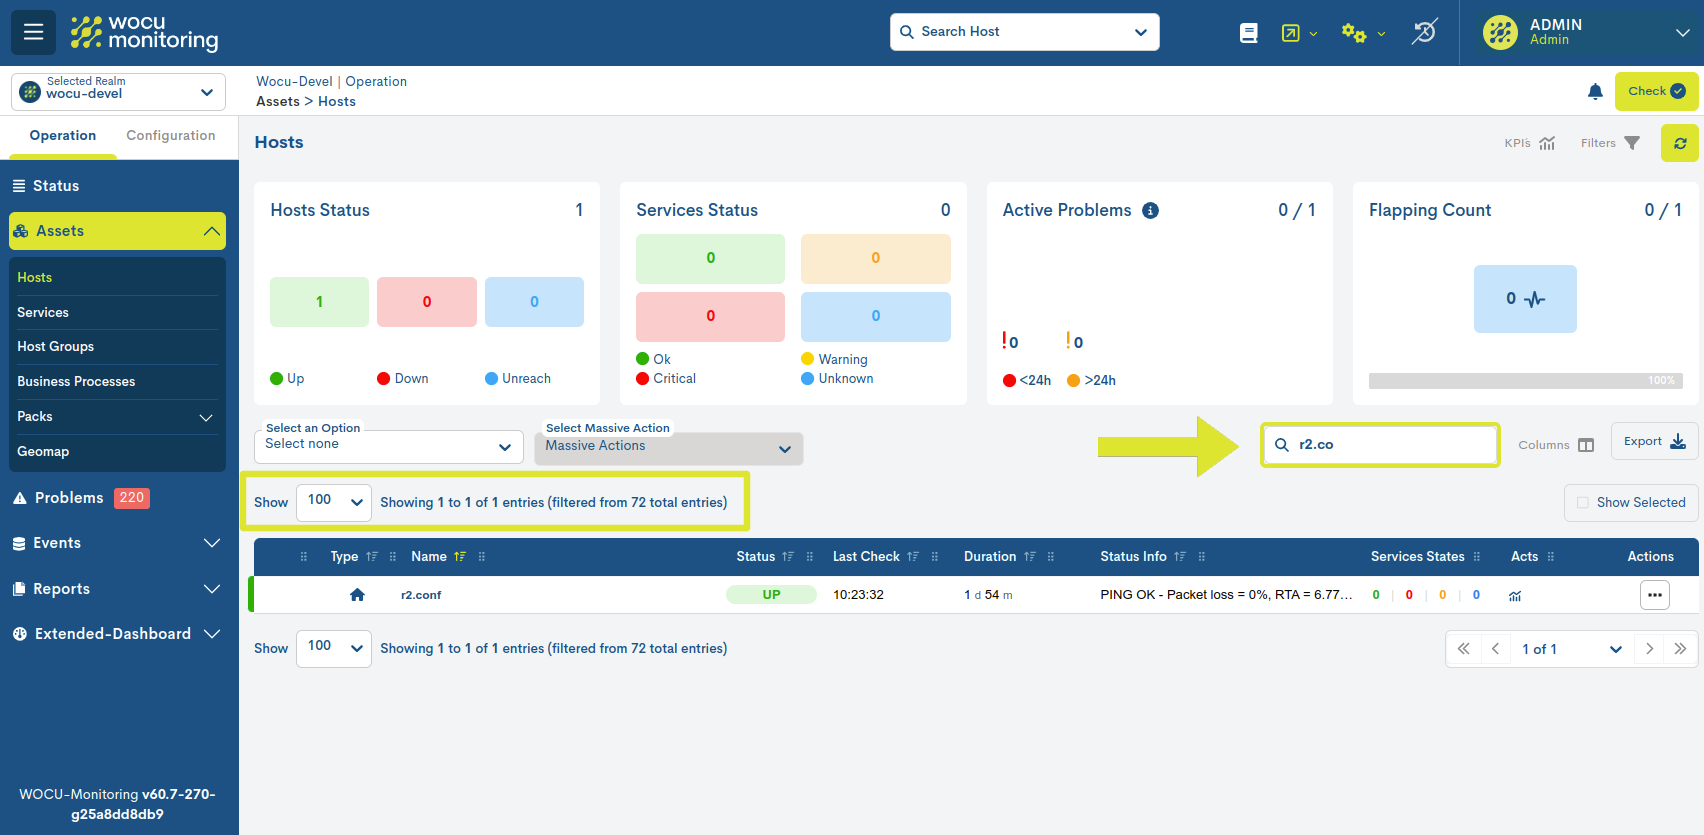
Task: Open the Filters funnel
Action: (x=1610, y=143)
